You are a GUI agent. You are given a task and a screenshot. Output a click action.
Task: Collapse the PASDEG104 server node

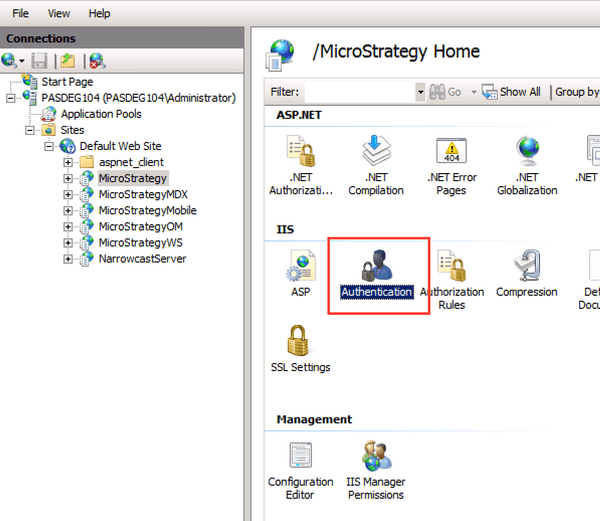click(x=11, y=98)
